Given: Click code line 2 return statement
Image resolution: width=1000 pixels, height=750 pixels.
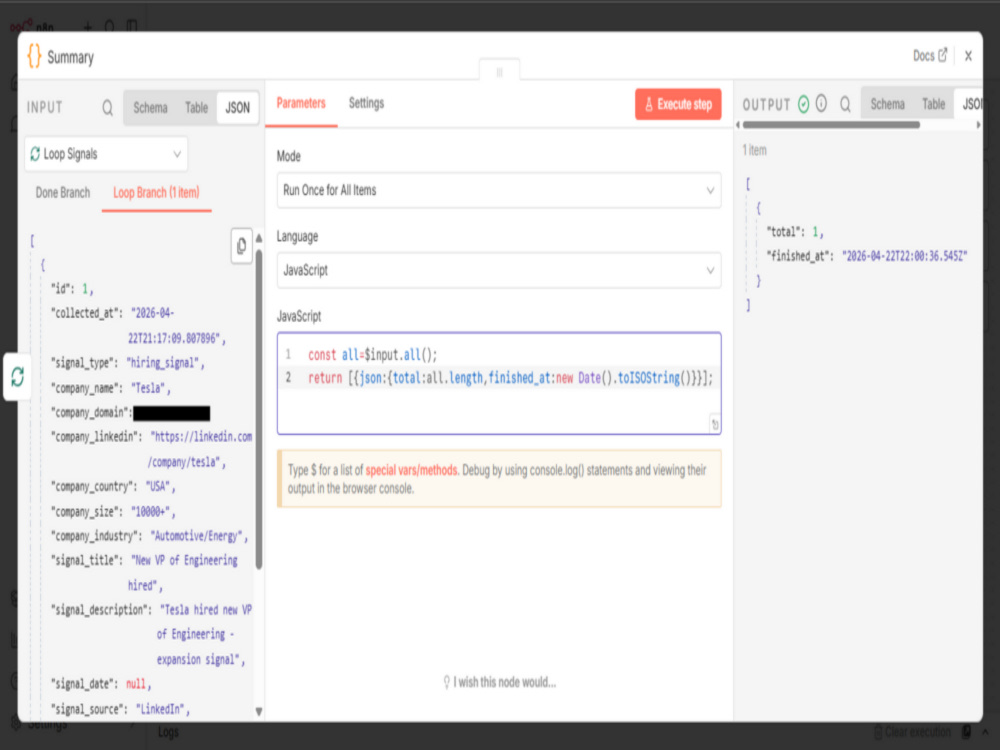Looking at the screenshot, I should [510, 378].
